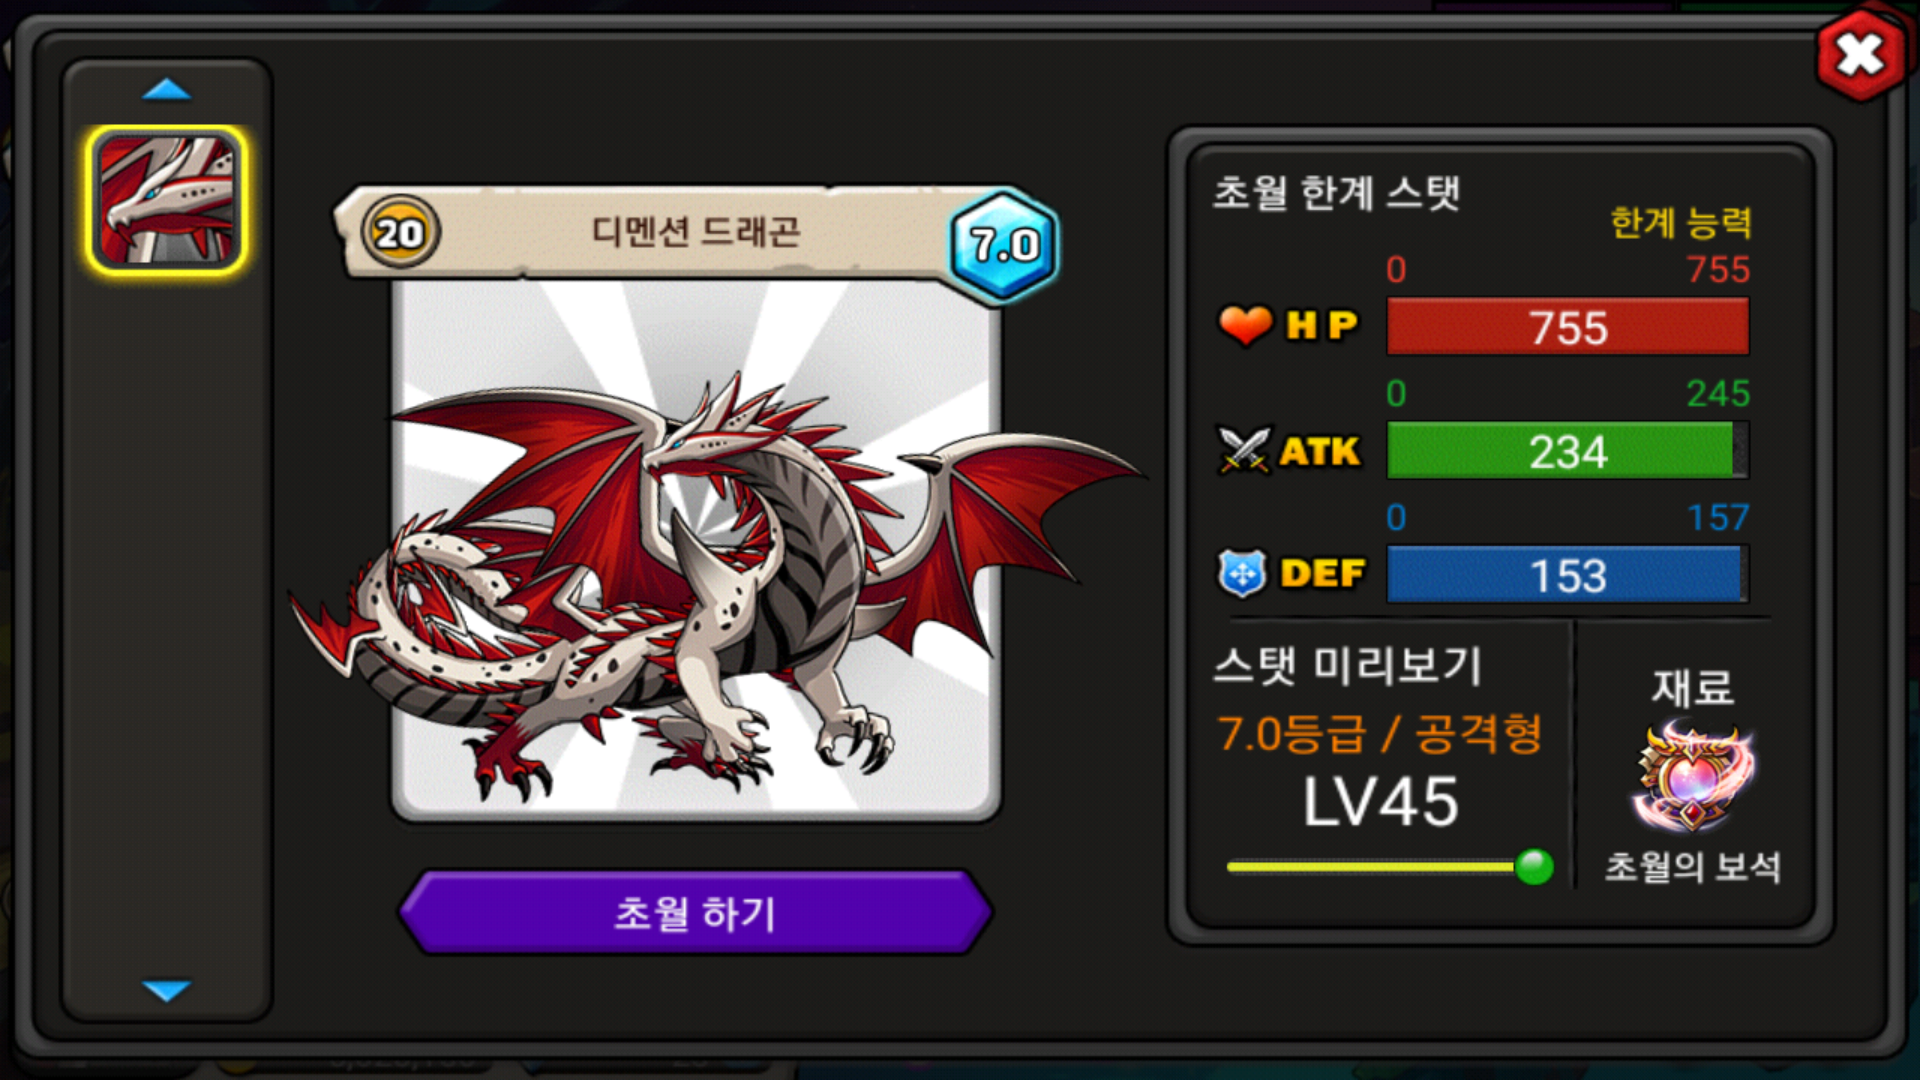Tap the DEF shield icon
The image size is (1920, 1080).
tap(1243, 574)
